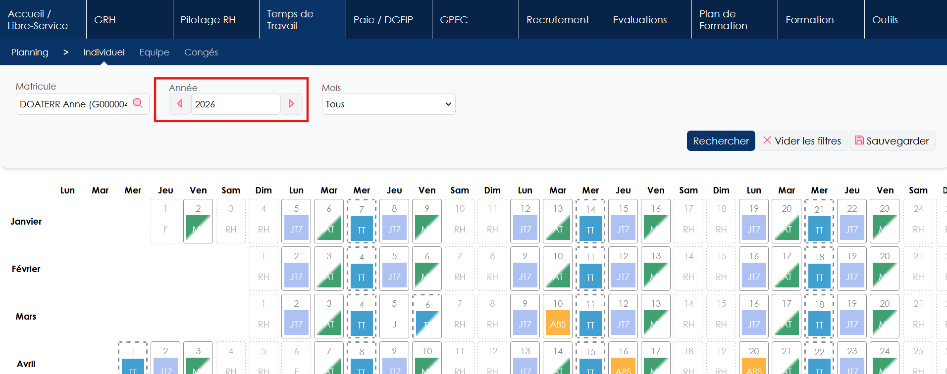947x374 pixels.
Task: Go to the previous year with the left arrow
Action: tap(180, 104)
